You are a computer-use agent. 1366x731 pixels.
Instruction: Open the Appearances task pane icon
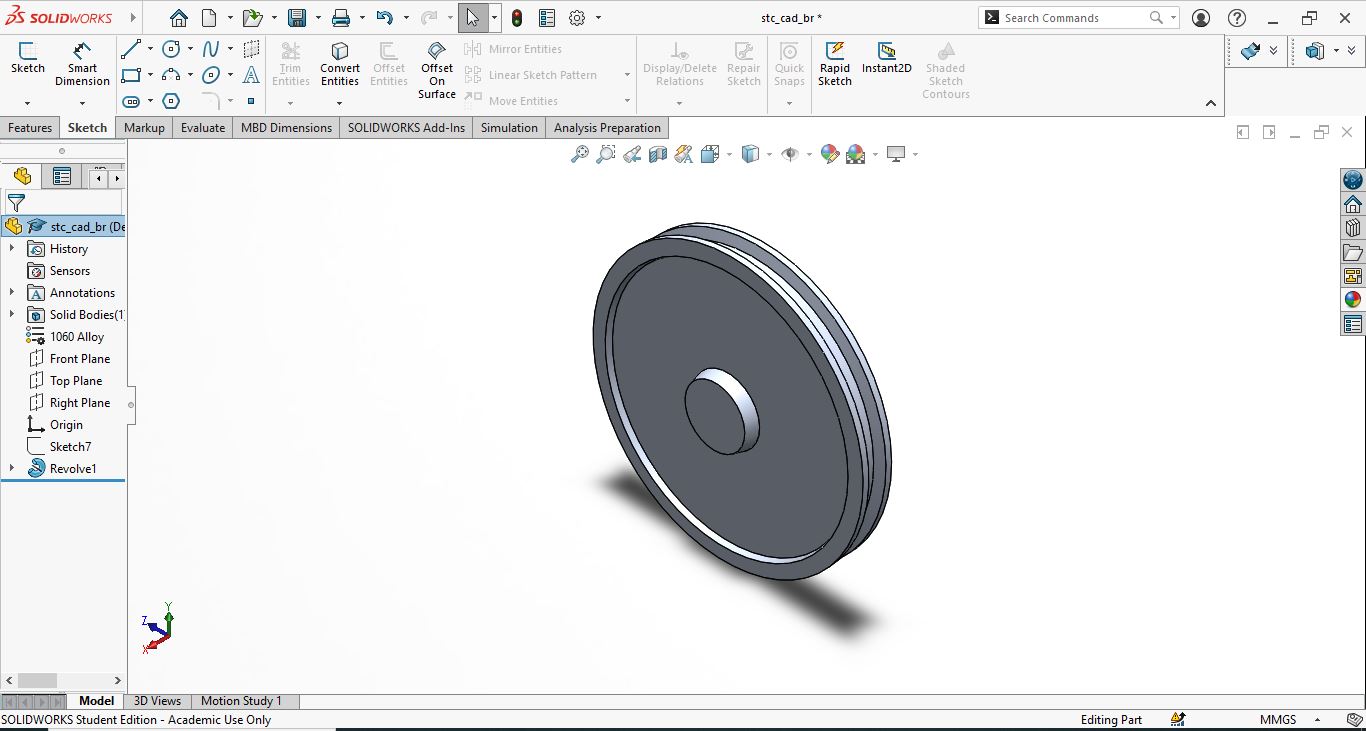pos(1353,300)
